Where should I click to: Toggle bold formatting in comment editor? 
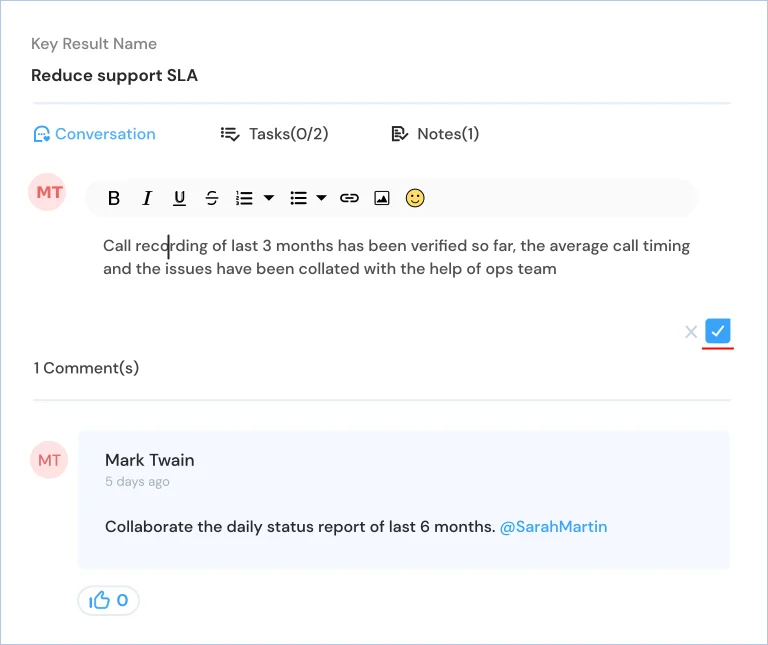[x=114, y=198]
